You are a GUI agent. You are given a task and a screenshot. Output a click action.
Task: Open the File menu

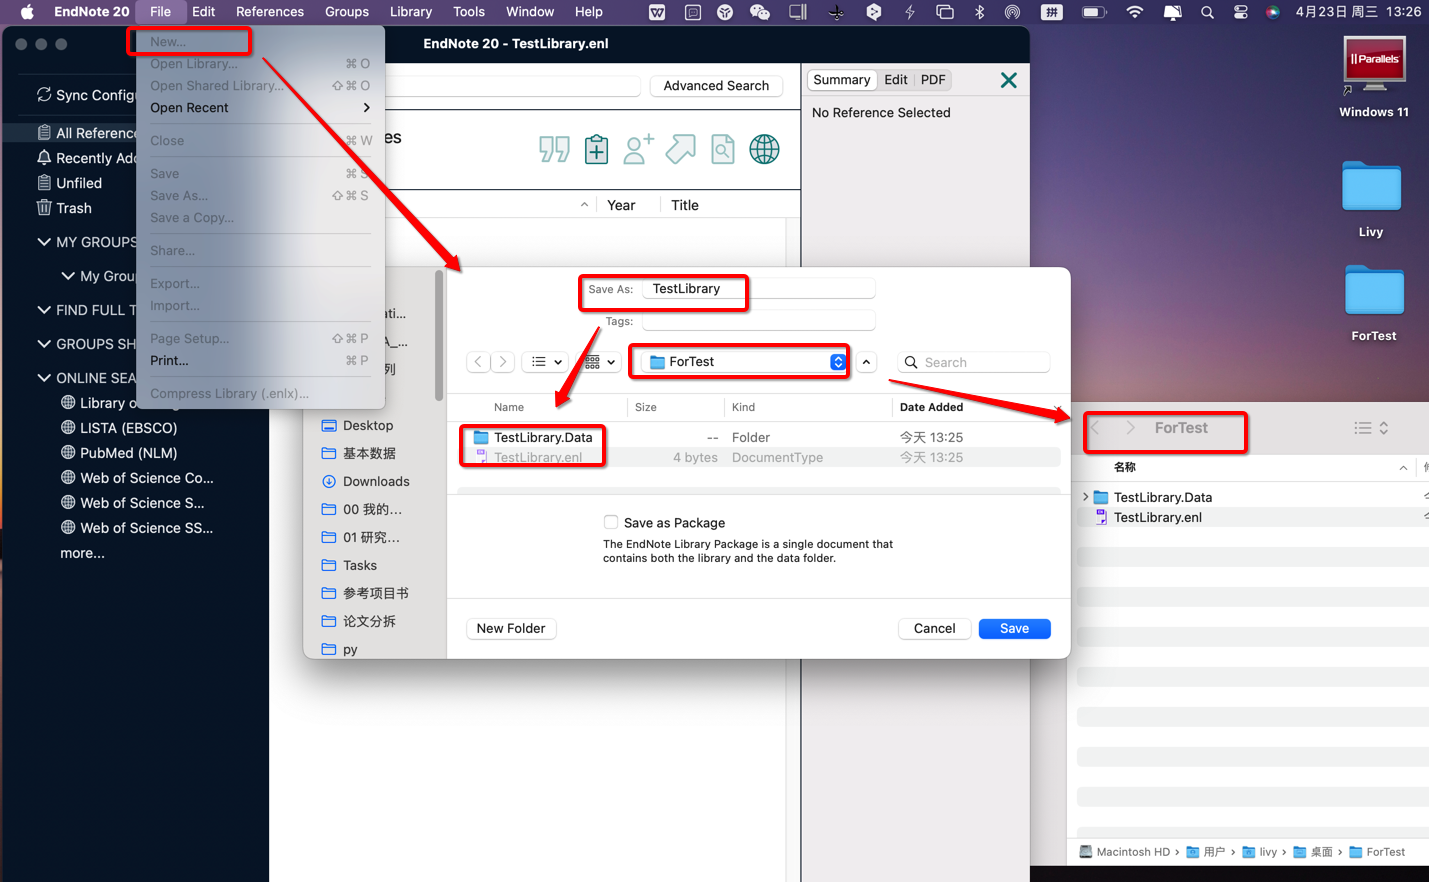(x=160, y=12)
